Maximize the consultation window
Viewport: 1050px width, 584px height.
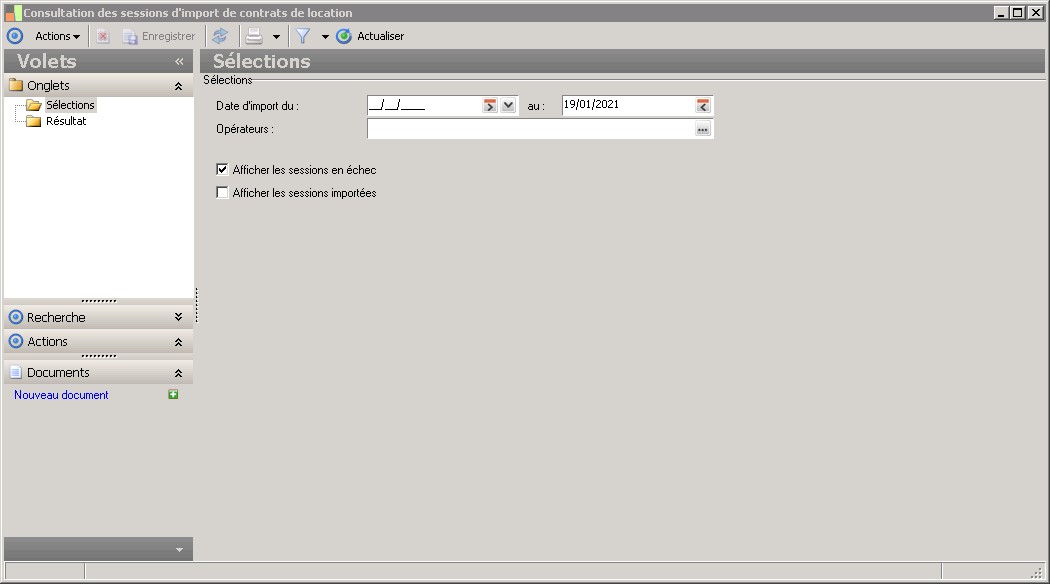pyautogui.click(x=1018, y=12)
